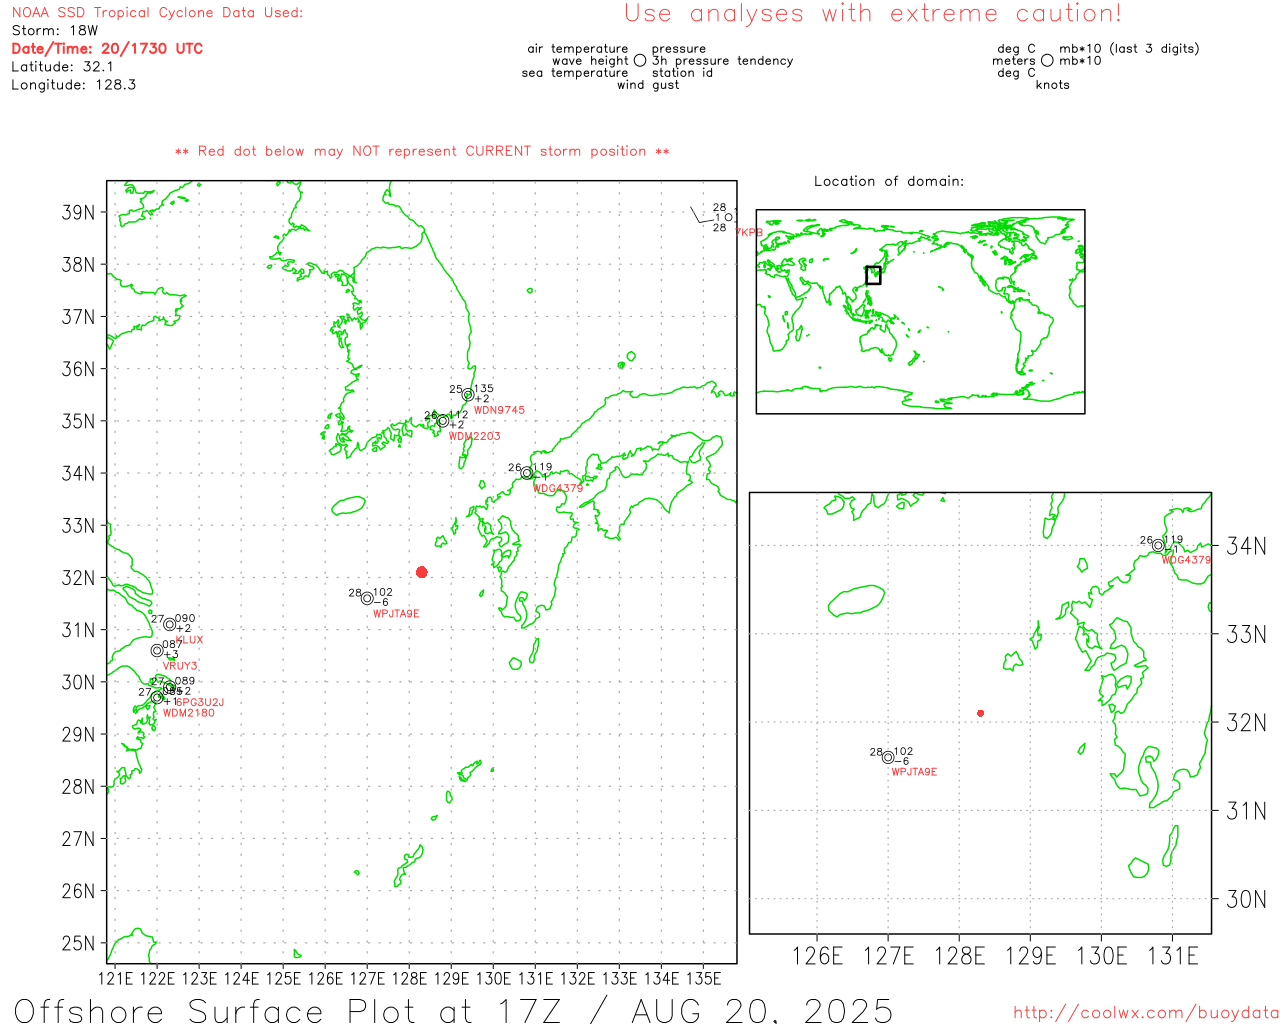The image size is (1280, 1024).
Task: Click the 'Location of domain:' caption
Action: tap(889, 181)
